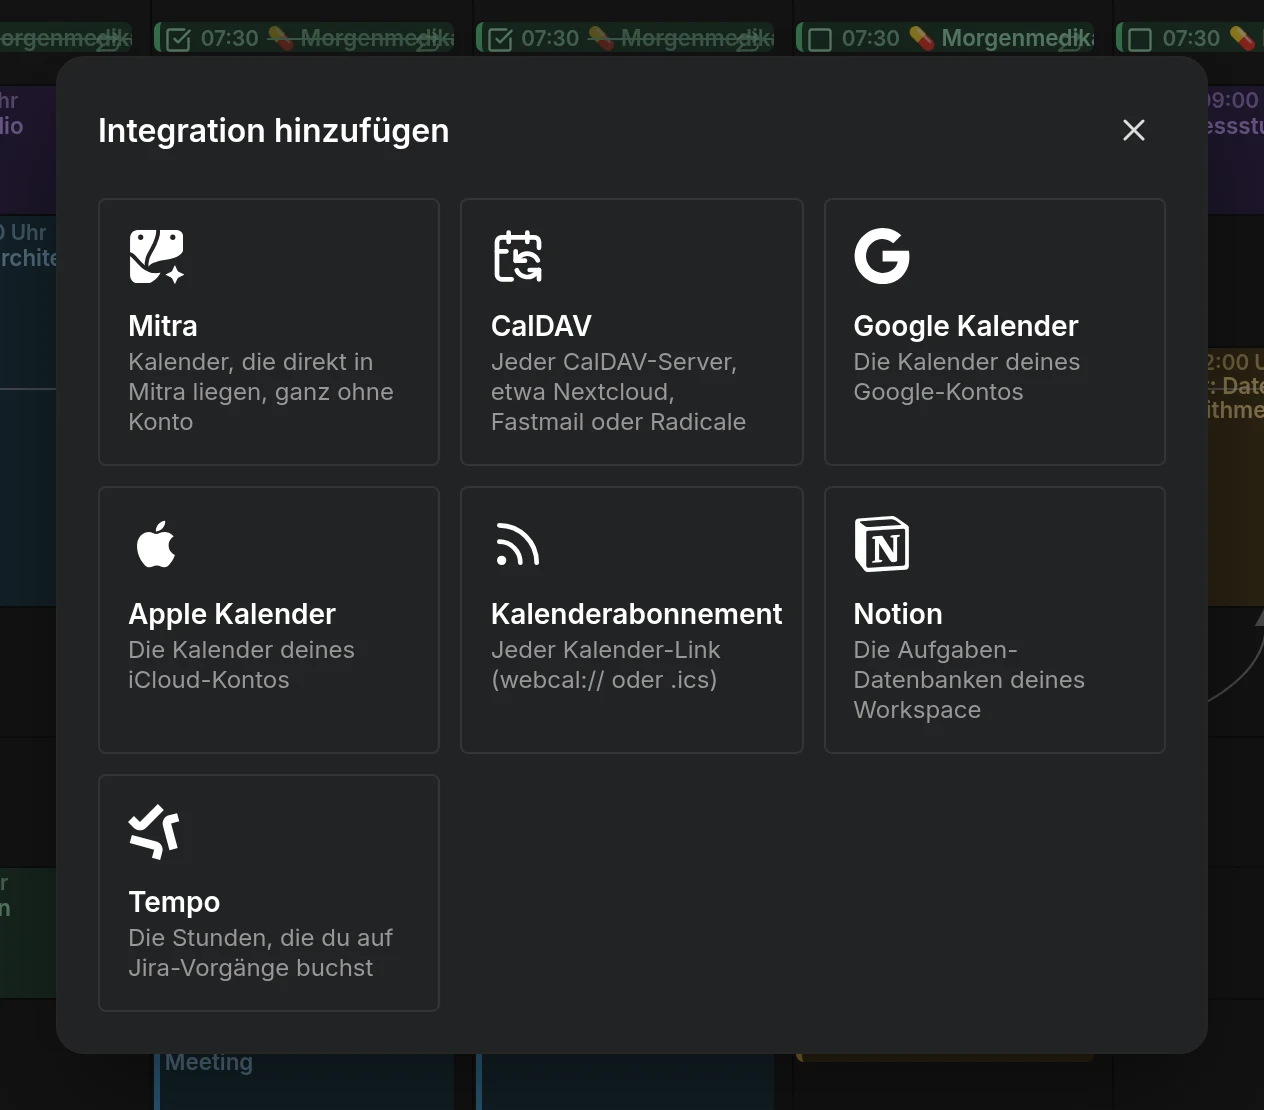Click text 'Jeder Kalender-Link (webcal:// oder .ics)'

point(605,665)
